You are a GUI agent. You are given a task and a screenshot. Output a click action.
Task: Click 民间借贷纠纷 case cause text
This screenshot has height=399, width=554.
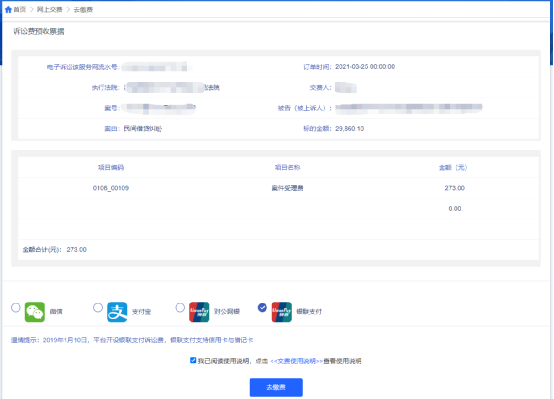click(x=142, y=129)
